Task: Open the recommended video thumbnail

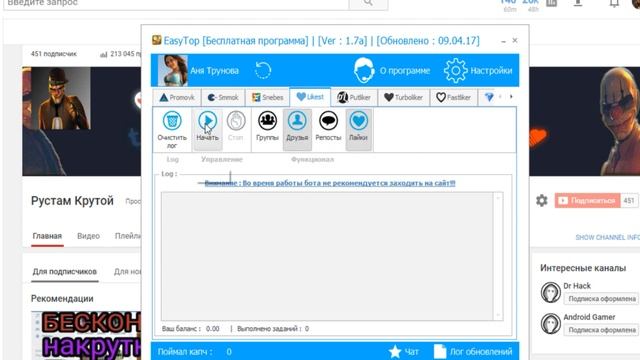Action: (x=86, y=336)
